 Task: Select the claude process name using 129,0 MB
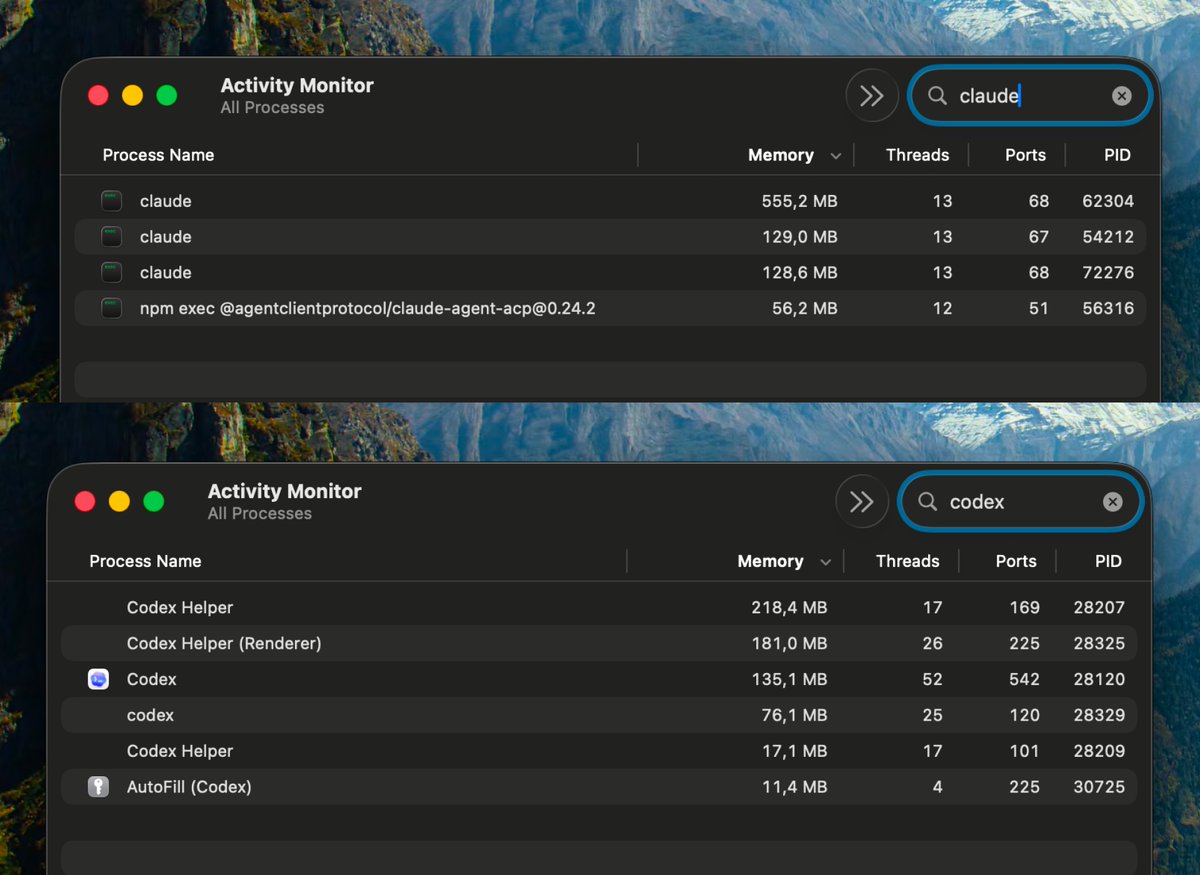coord(165,237)
